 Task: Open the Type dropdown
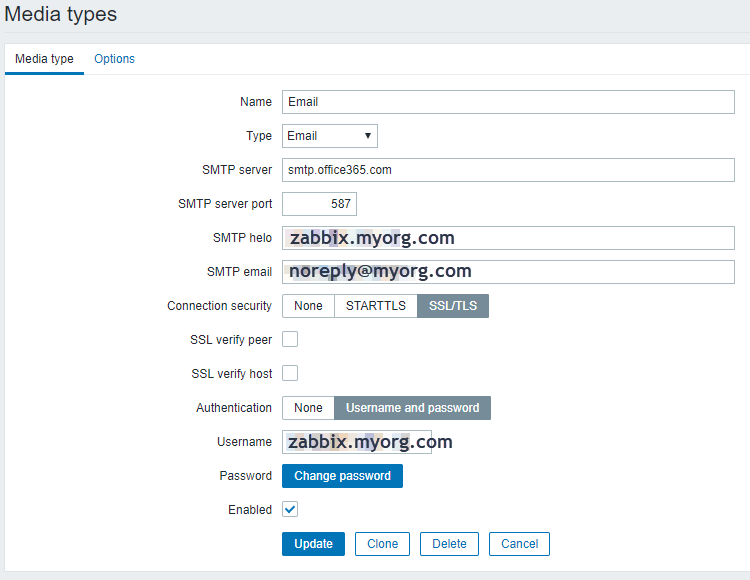point(329,136)
